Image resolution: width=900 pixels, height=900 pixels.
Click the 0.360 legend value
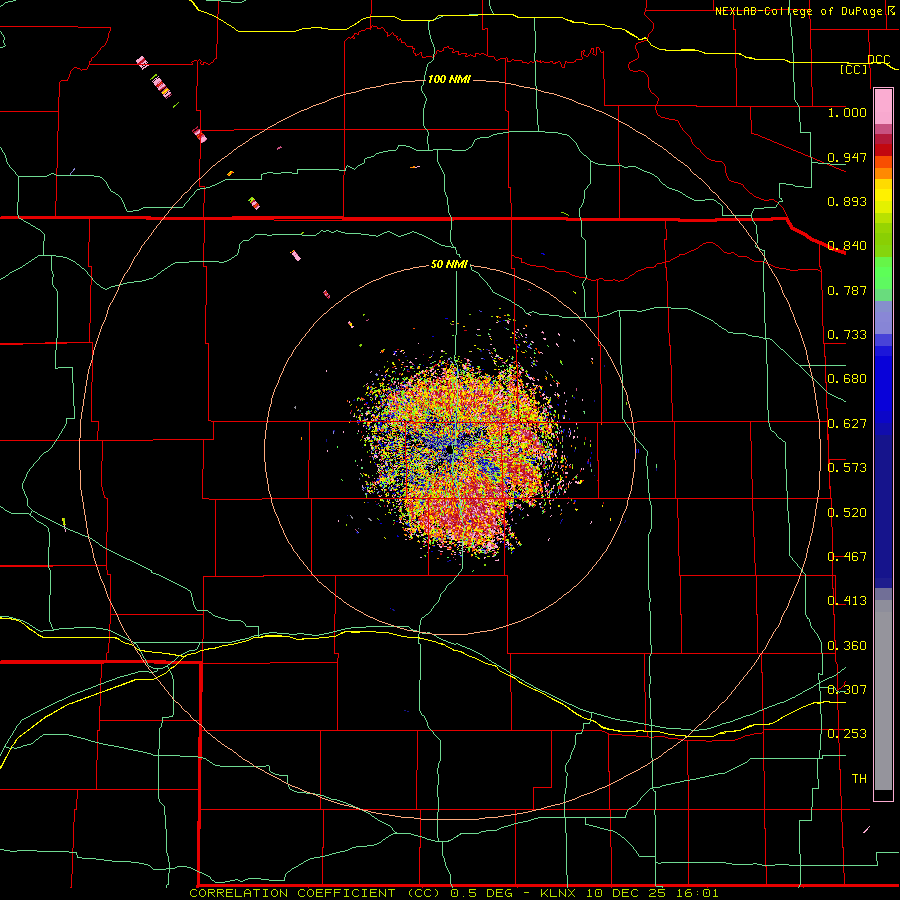coord(847,646)
